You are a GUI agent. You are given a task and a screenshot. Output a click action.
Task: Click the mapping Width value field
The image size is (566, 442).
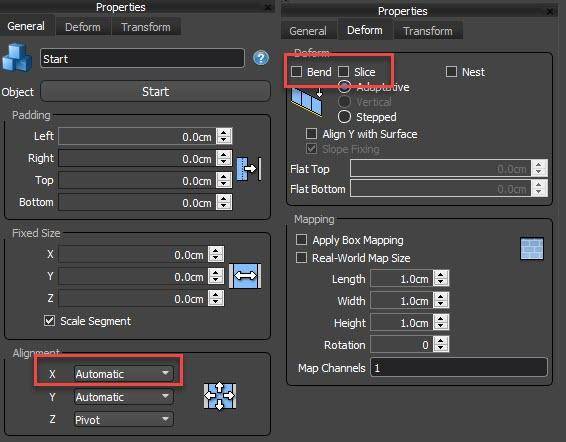pos(402,300)
